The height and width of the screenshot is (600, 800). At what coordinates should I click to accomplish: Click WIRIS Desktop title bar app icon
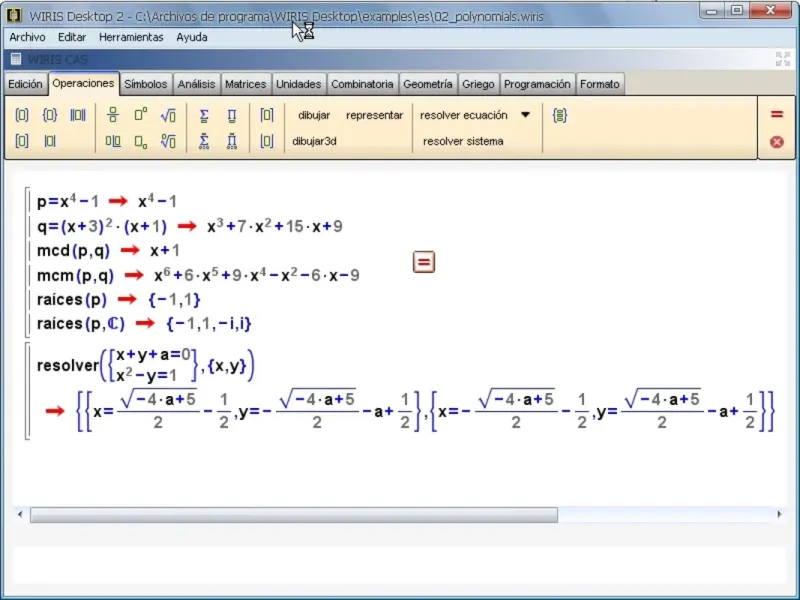[x=14, y=15]
